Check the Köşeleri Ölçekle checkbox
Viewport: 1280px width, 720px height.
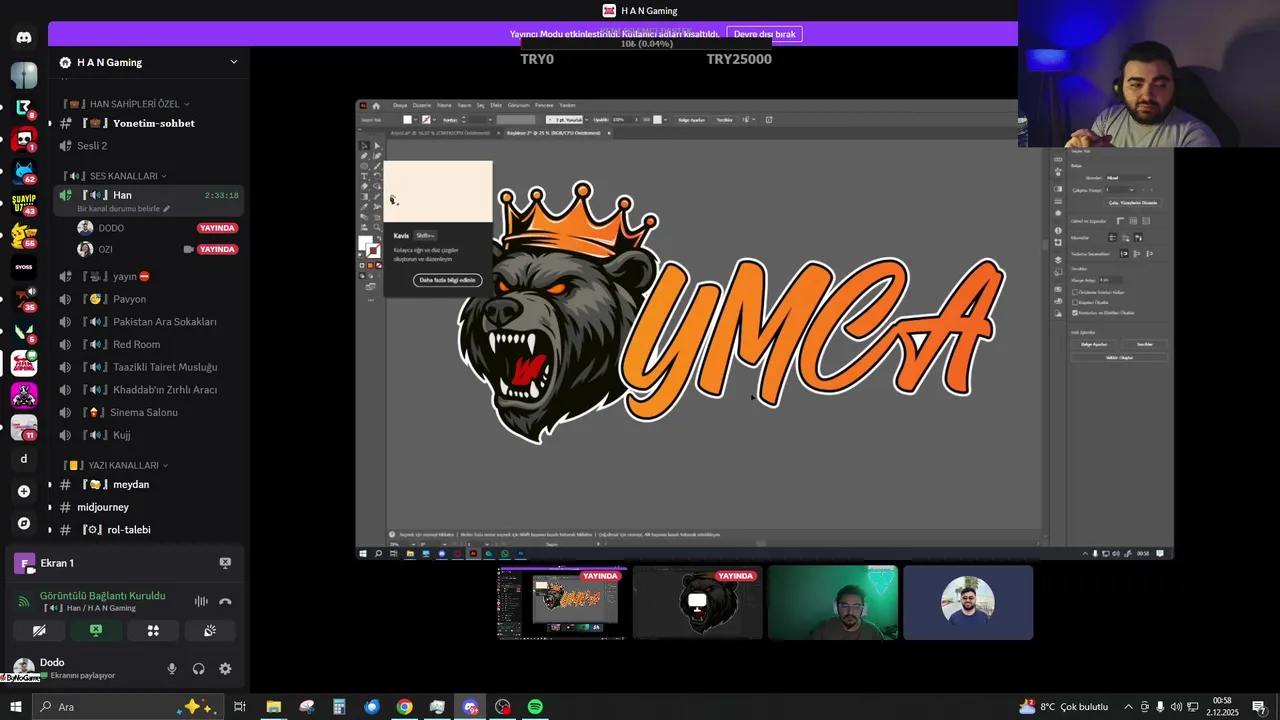coord(1075,302)
